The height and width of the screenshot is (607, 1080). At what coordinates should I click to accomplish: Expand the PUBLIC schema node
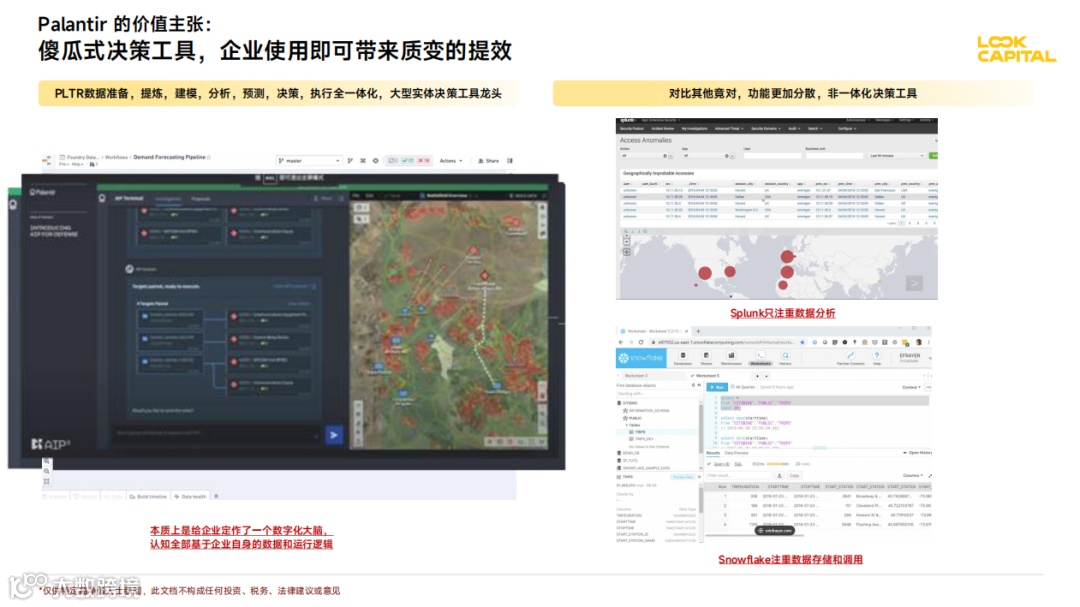click(x=632, y=418)
